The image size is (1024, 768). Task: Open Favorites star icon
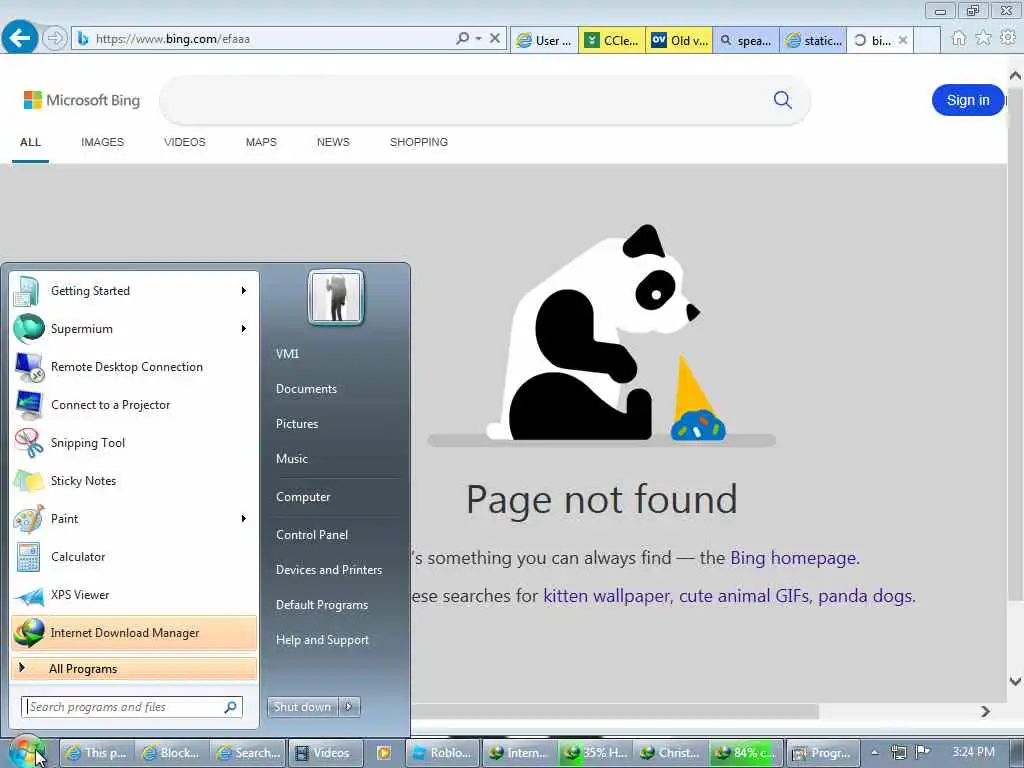(x=983, y=39)
